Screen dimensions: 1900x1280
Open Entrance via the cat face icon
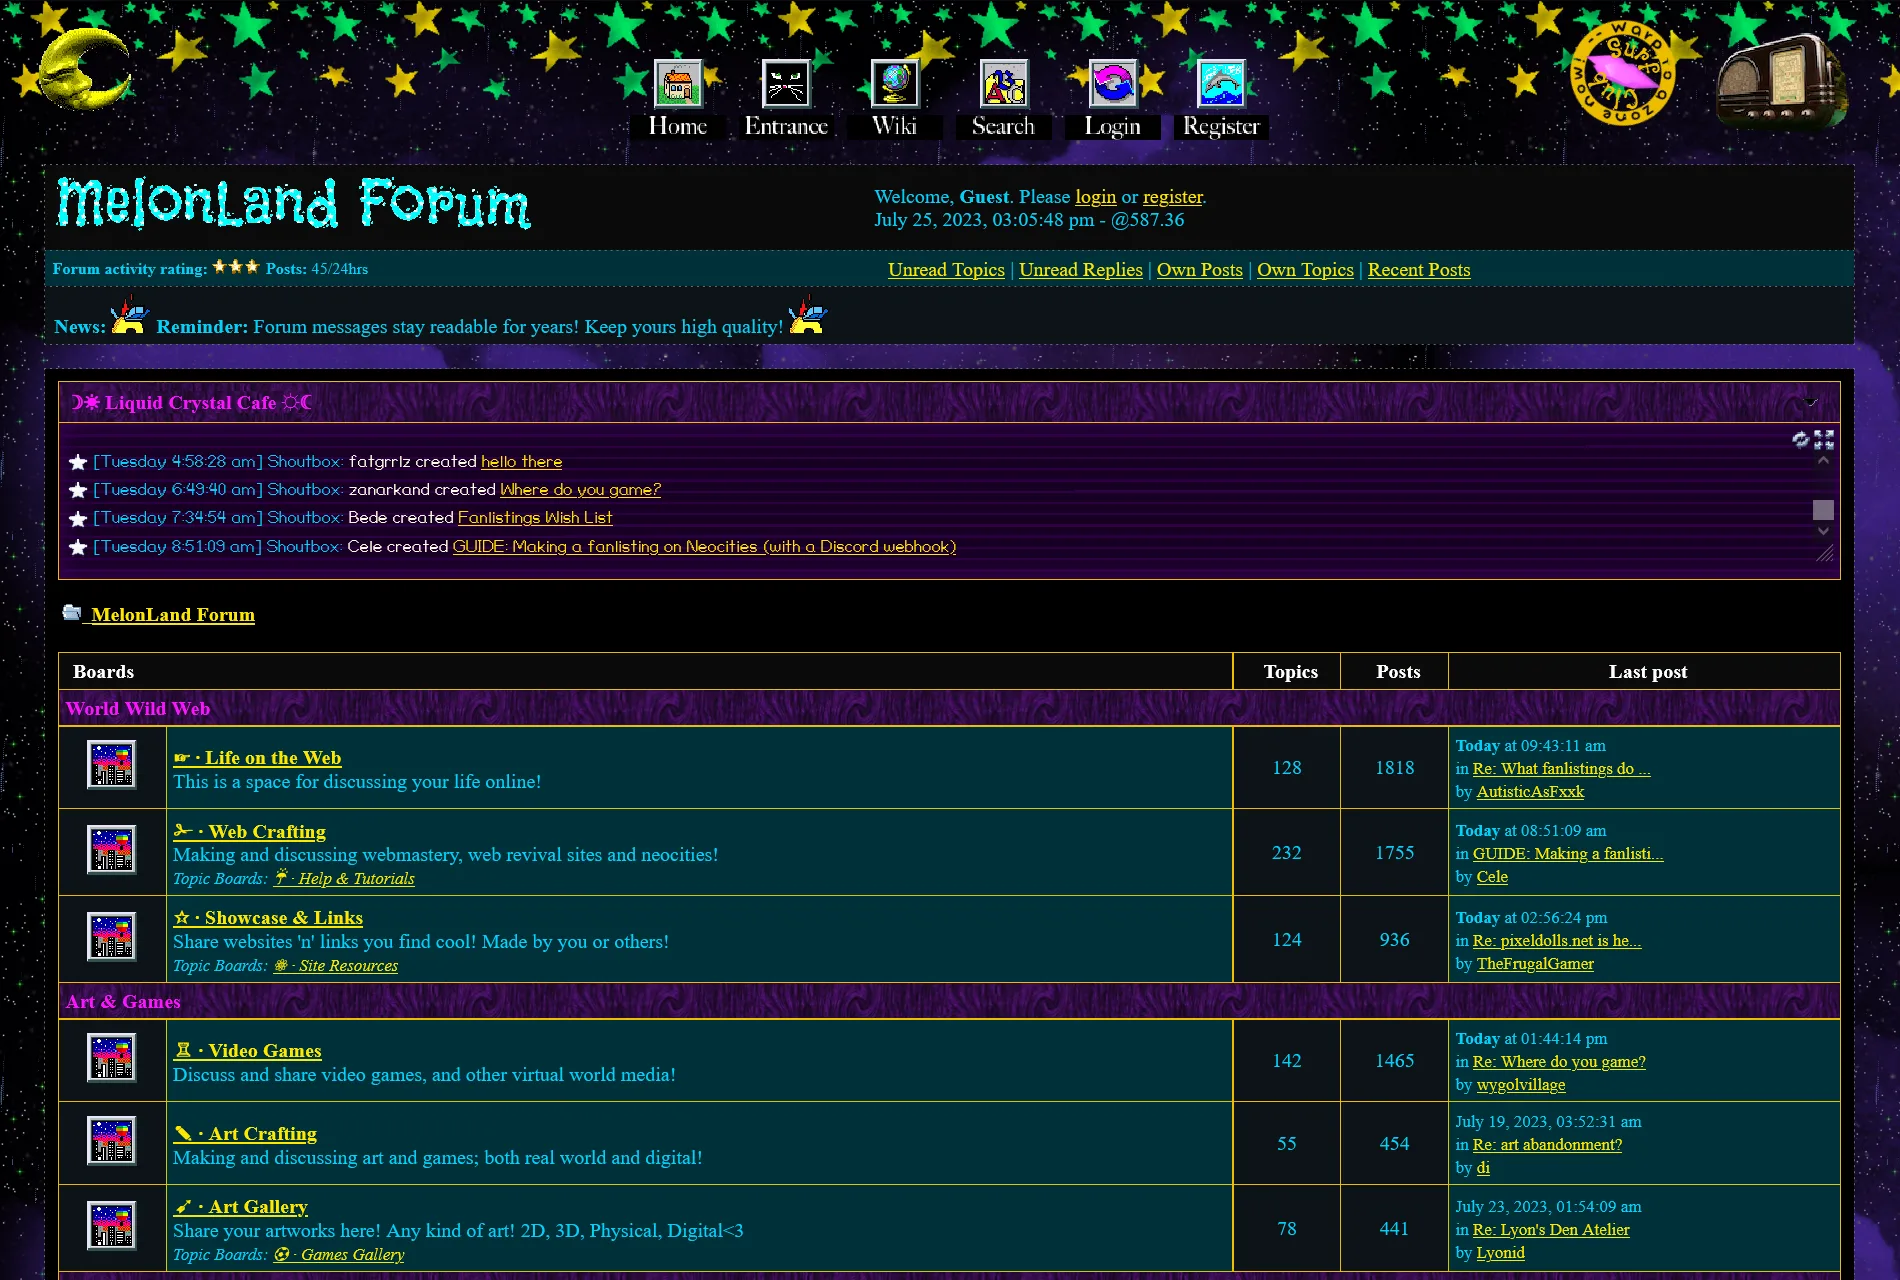pyautogui.click(x=786, y=84)
